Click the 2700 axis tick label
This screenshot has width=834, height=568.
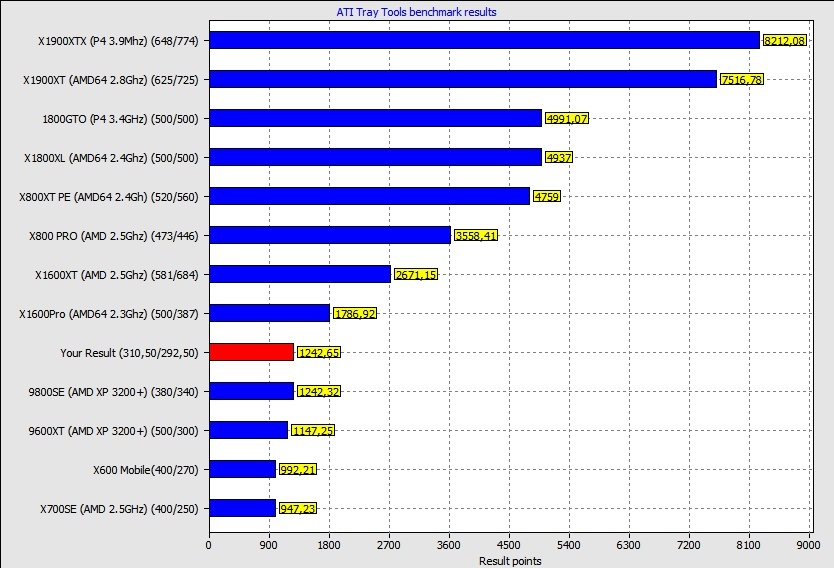point(389,545)
